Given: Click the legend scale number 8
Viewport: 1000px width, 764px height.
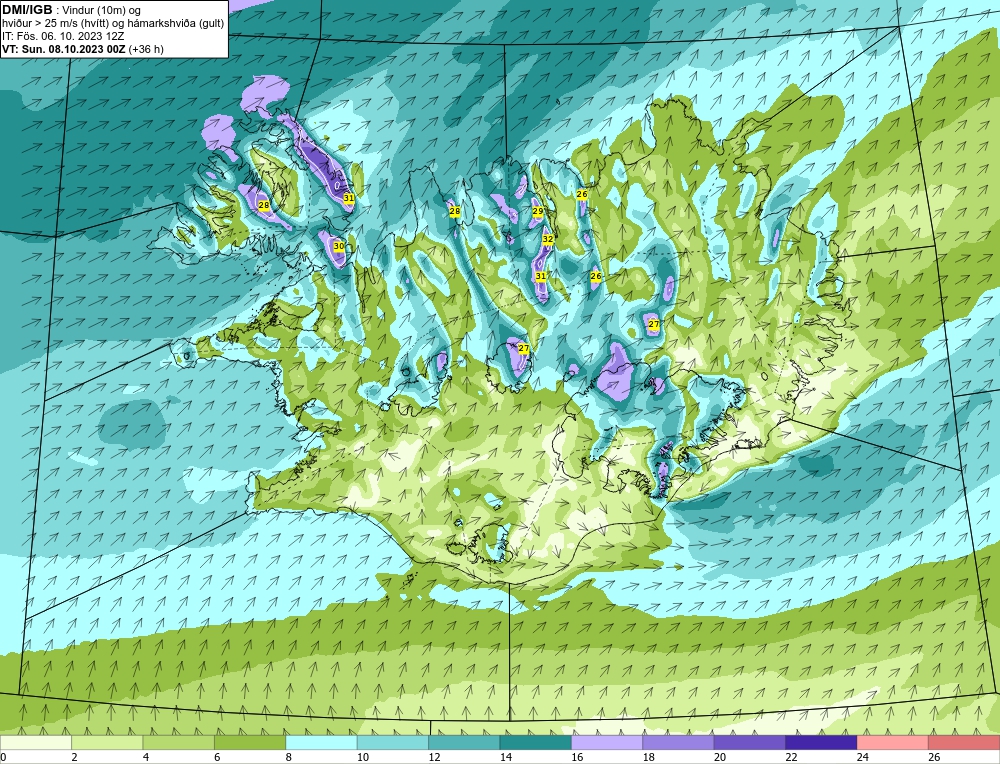Looking at the screenshot, I should click(289, 757).
